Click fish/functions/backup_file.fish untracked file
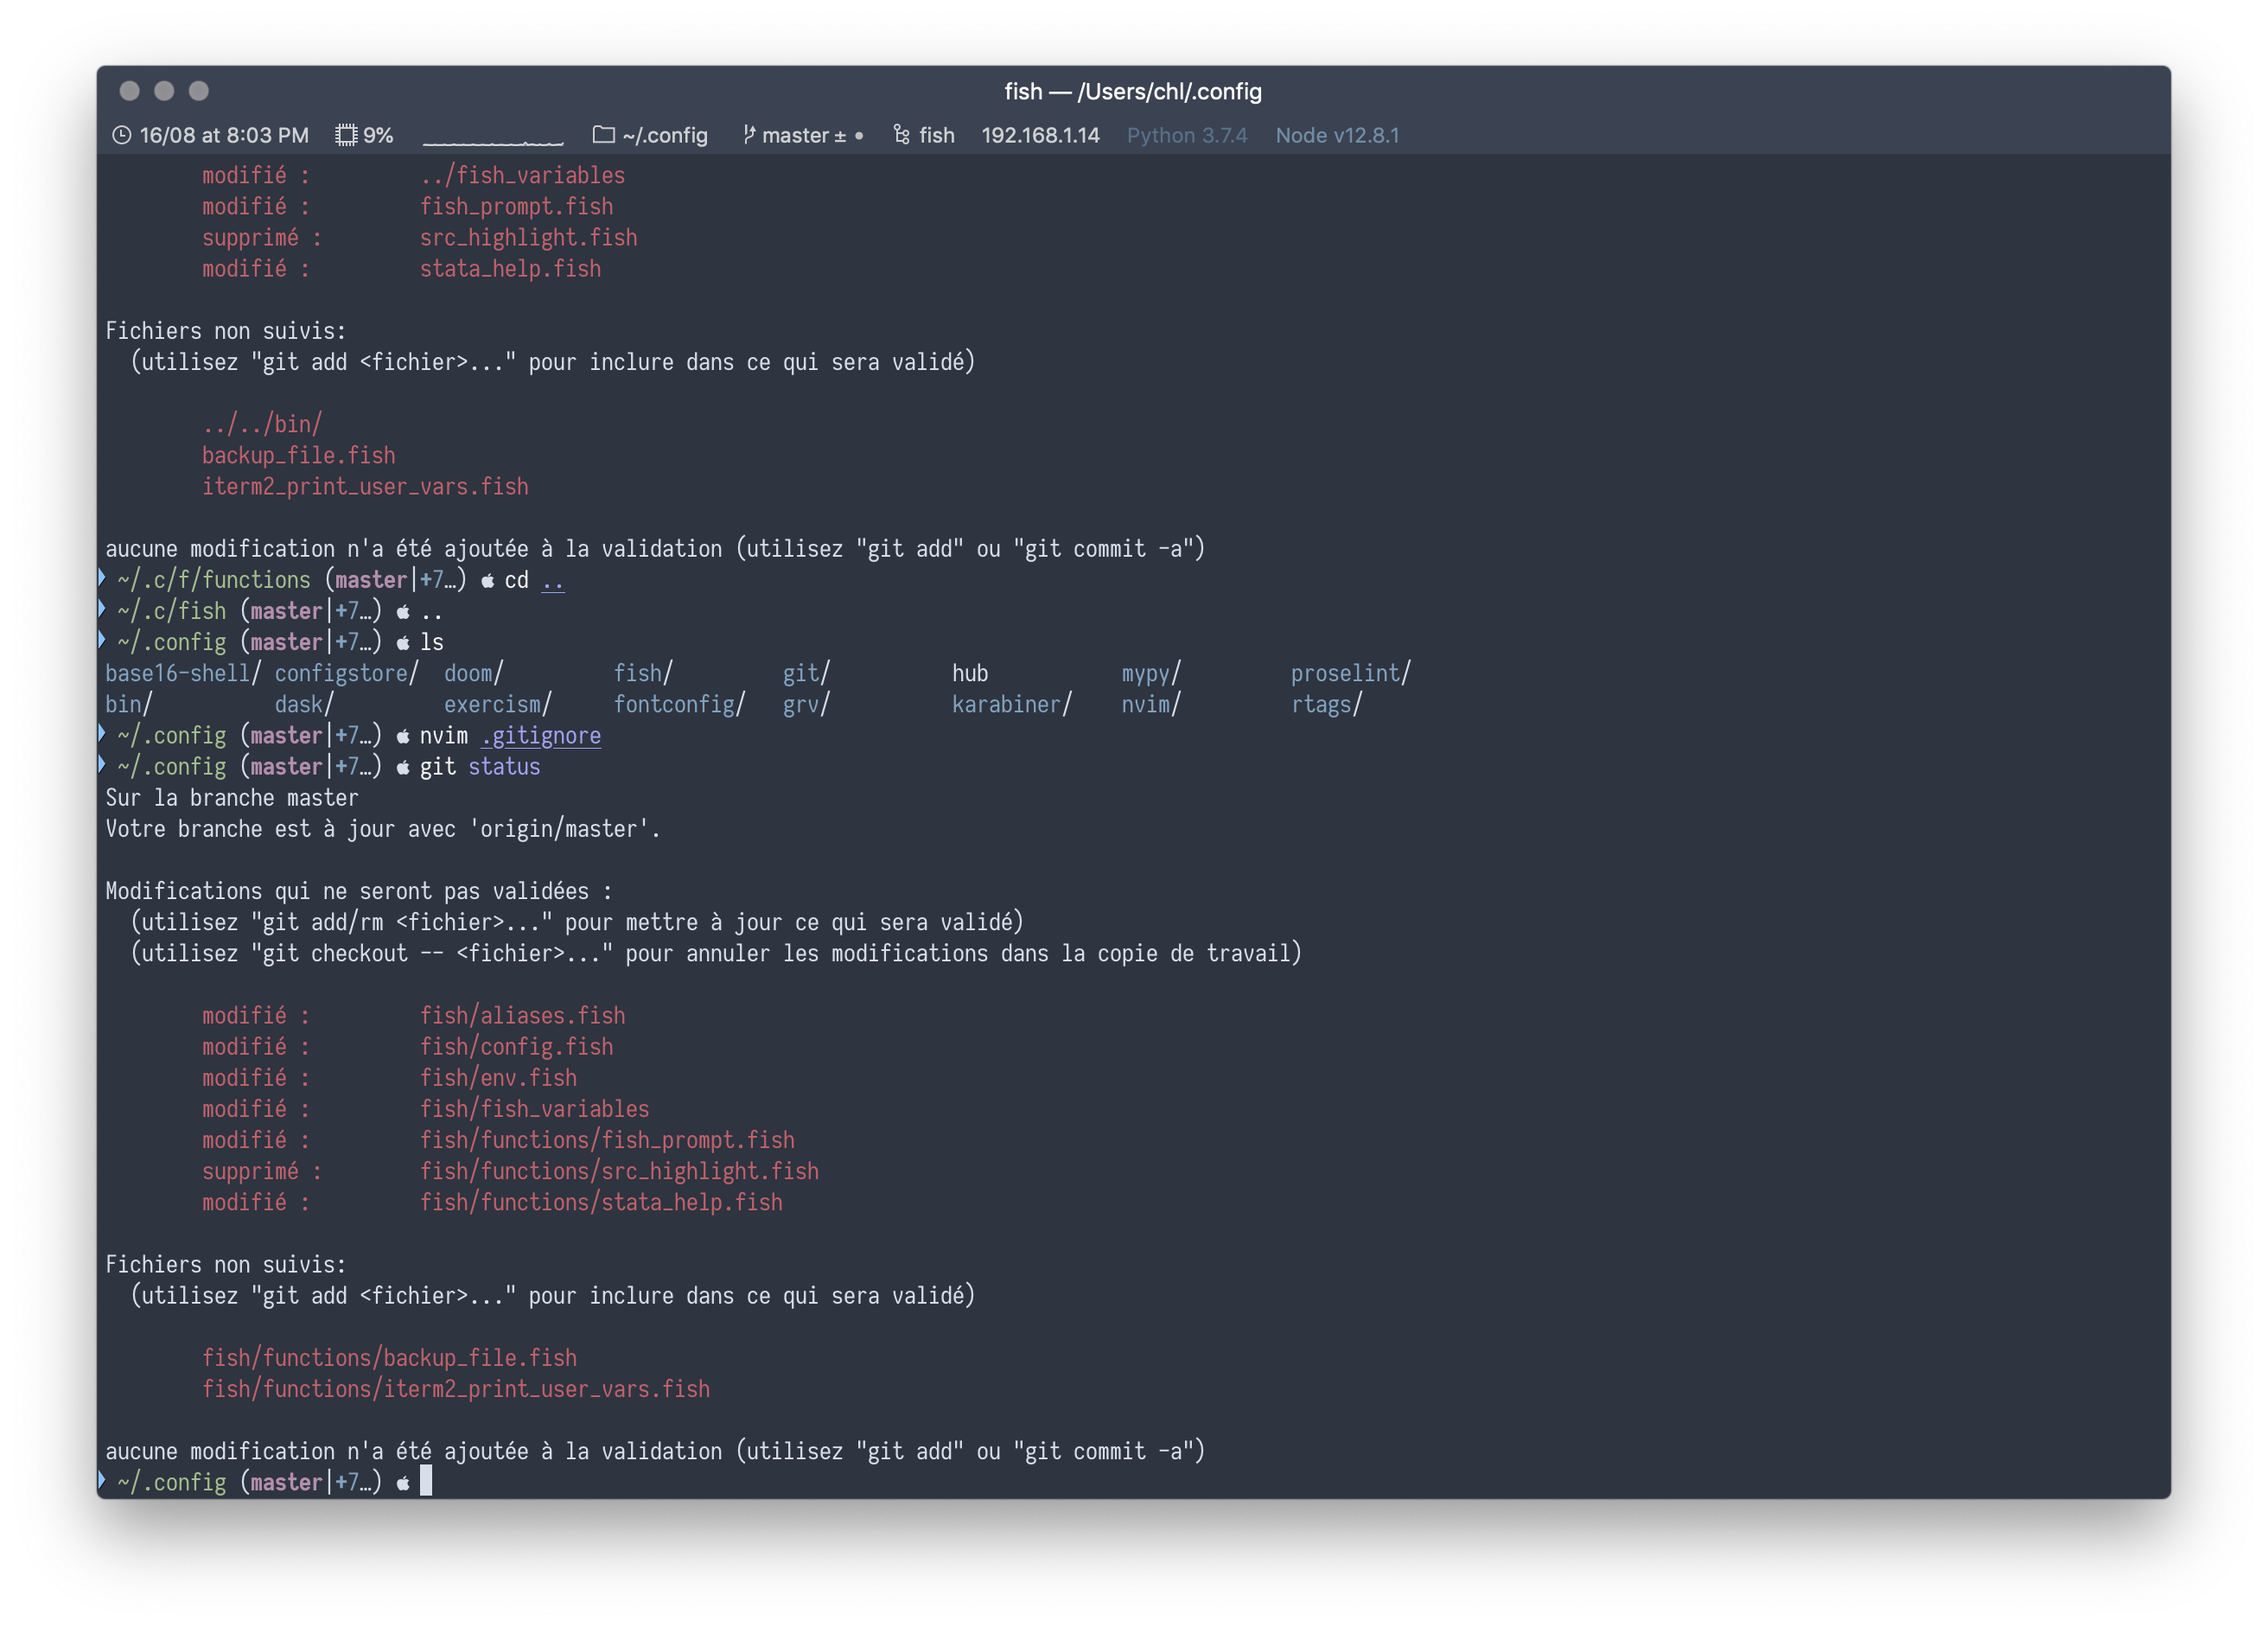 (x=389, y=1358)
